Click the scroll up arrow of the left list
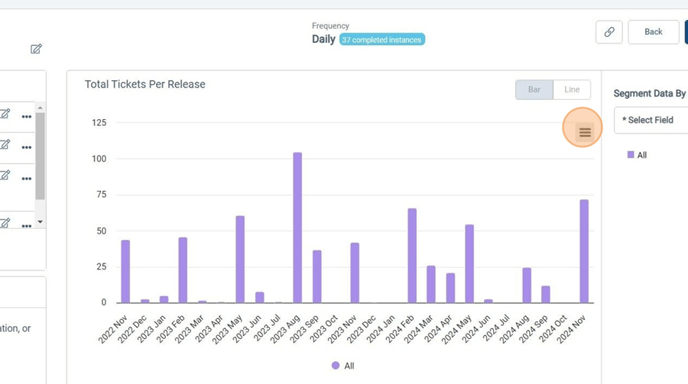 40,108
